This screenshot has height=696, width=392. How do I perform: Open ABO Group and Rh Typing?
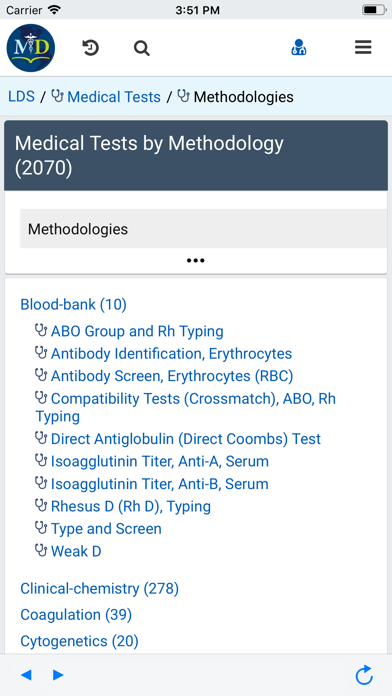click(137, 331)
